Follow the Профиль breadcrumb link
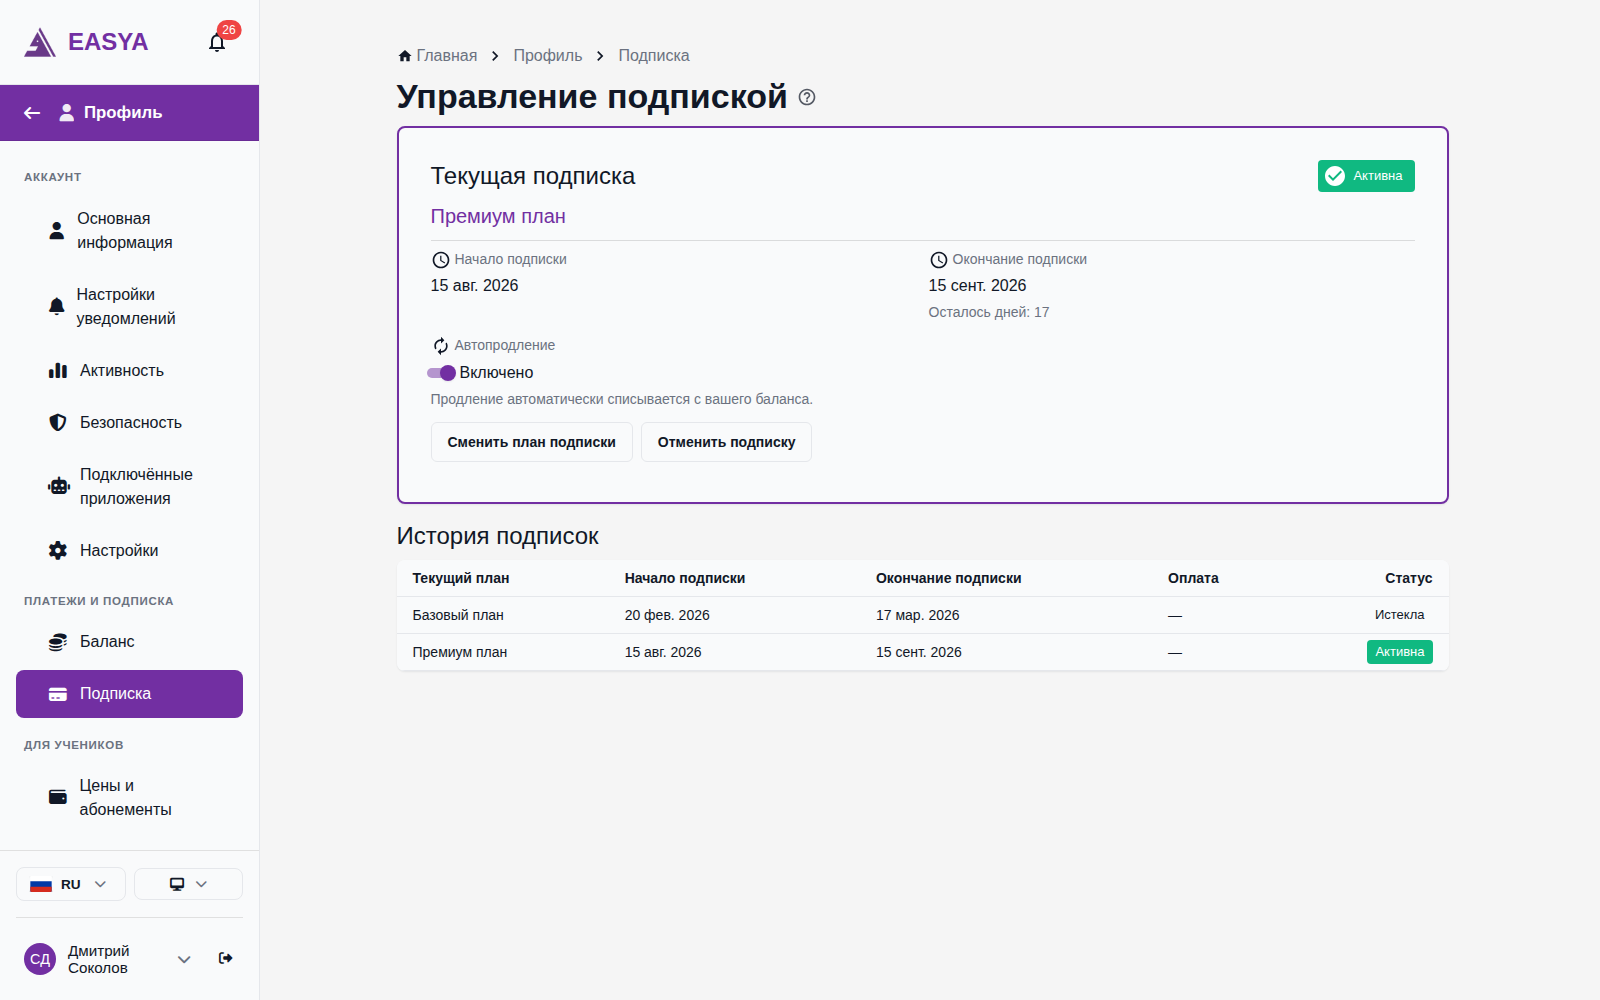This screenshot has height=1000, width=1600. coord(548,56)
